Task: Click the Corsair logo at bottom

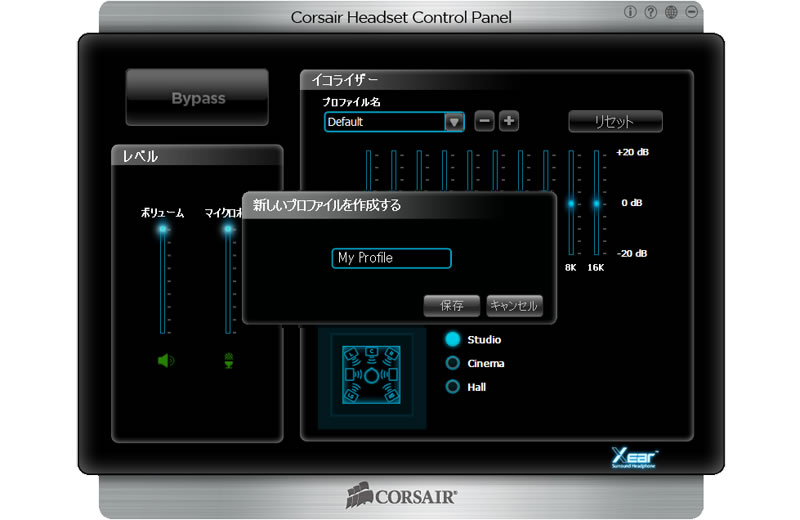Action: point(402,496)
